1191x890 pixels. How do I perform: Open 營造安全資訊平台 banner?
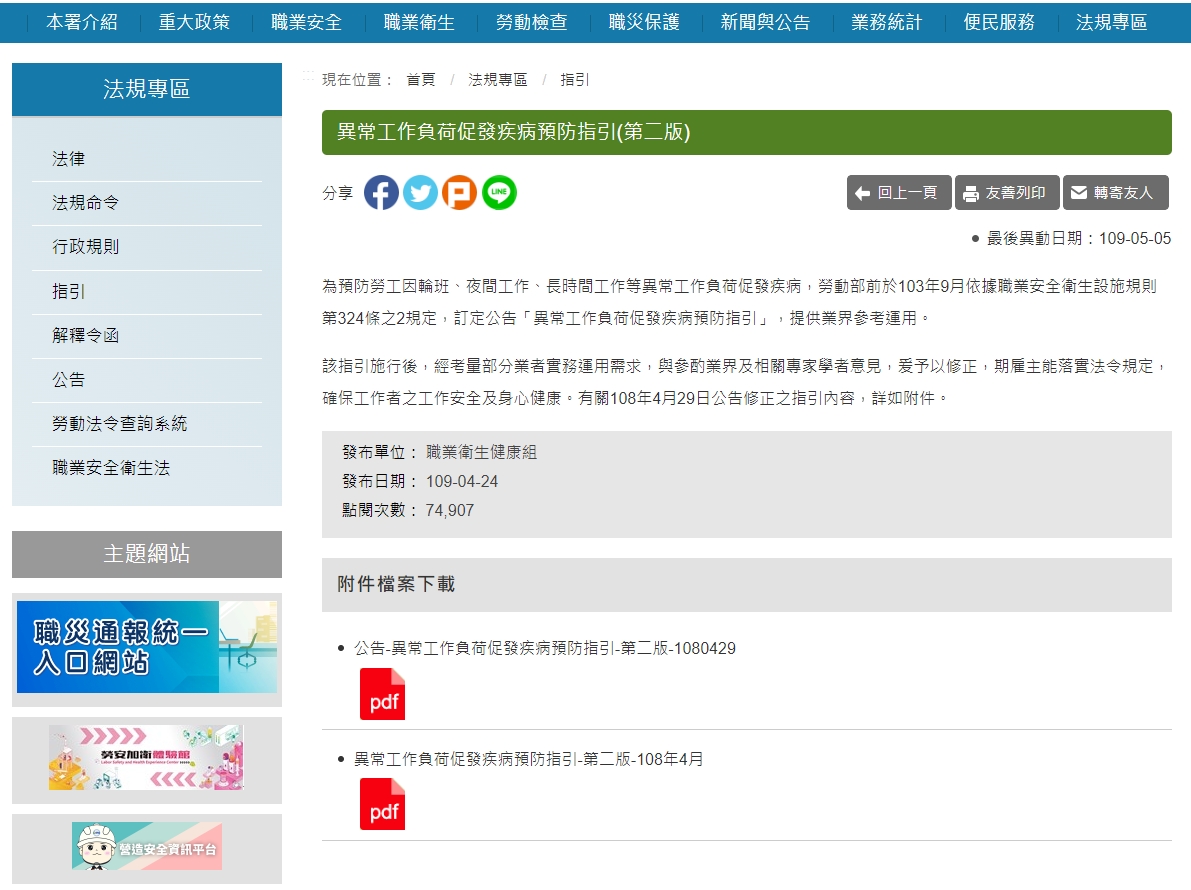(147, 847)
